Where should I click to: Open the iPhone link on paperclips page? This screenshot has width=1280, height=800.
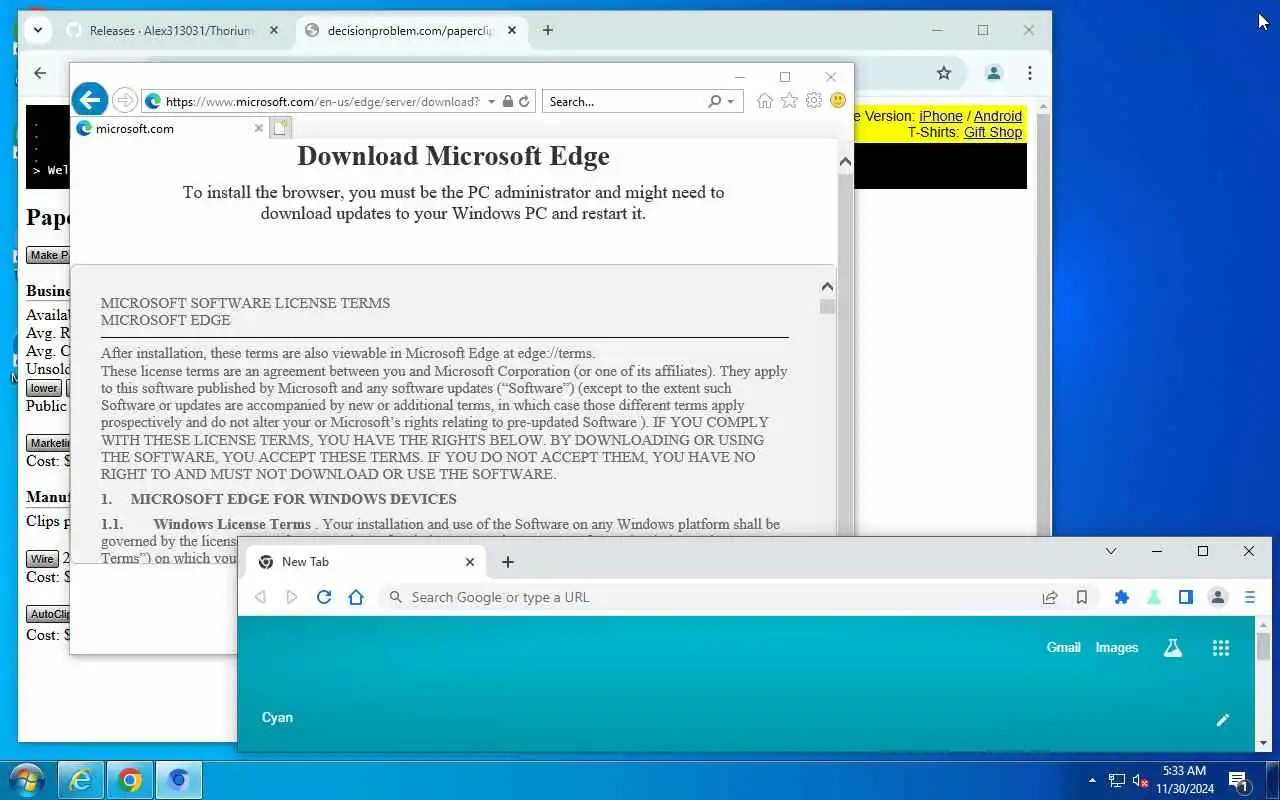(941, 116)
